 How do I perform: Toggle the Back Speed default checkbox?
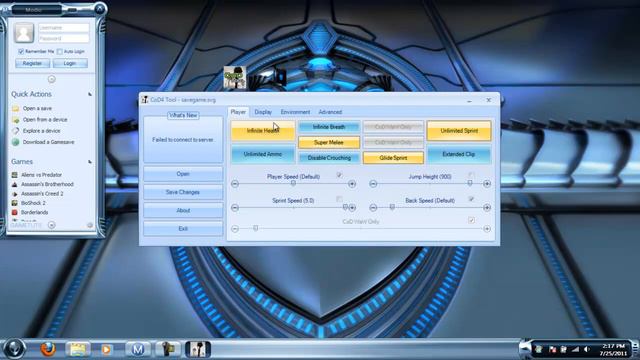point(471,199)
